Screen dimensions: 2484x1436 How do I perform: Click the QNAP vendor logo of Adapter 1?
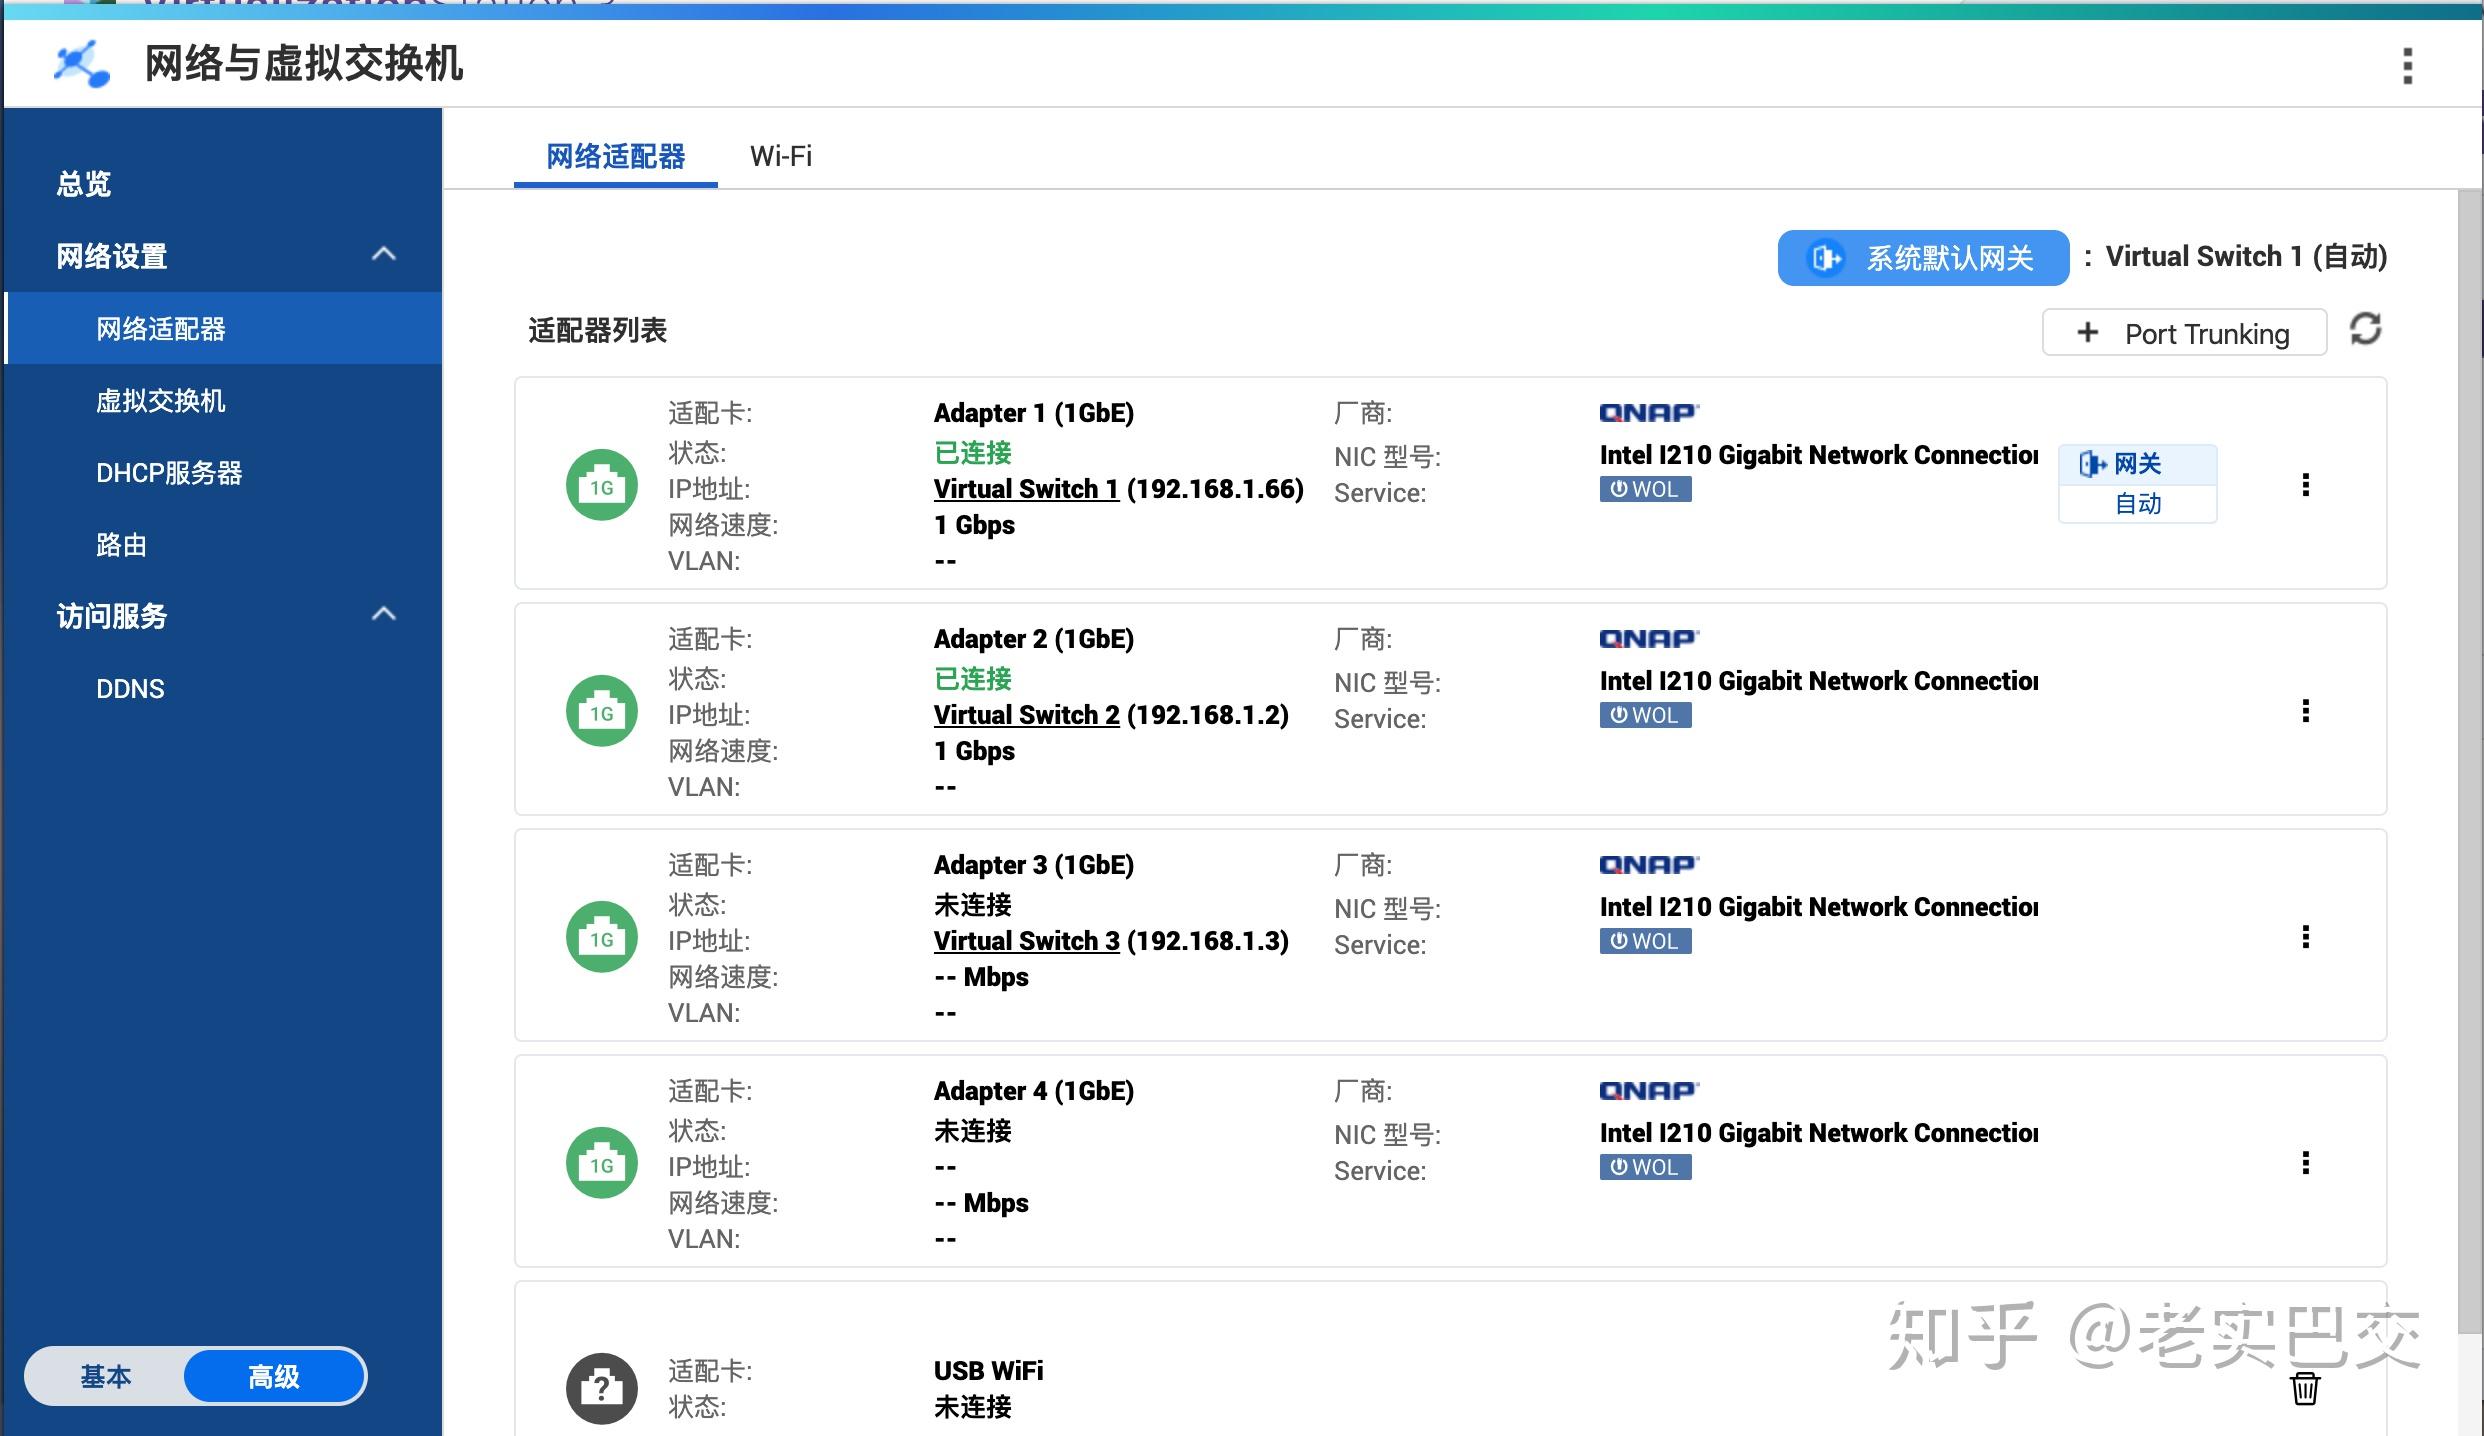[1649, 412]
